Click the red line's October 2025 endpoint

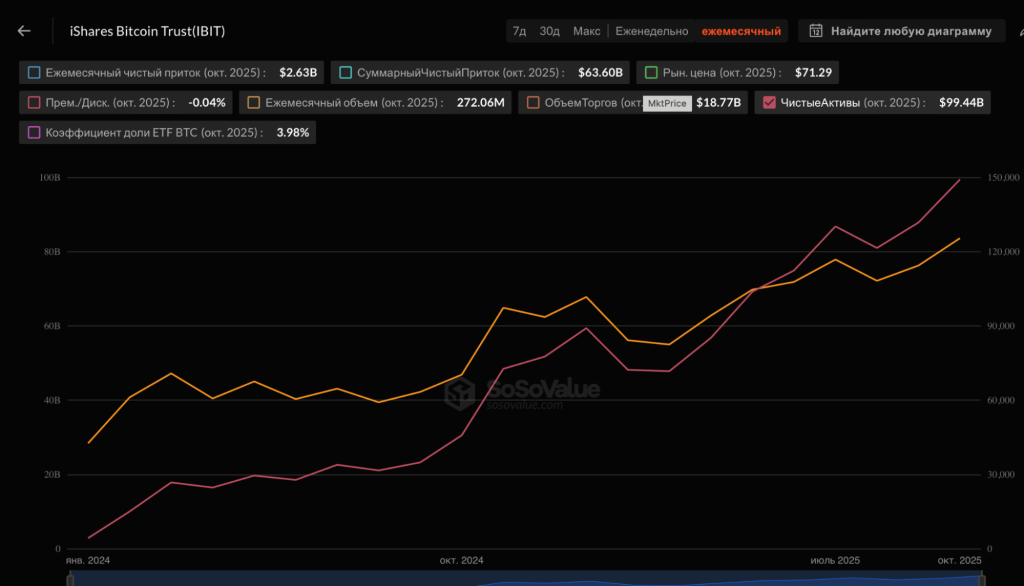pyautogui.click(x=960, y=180)
